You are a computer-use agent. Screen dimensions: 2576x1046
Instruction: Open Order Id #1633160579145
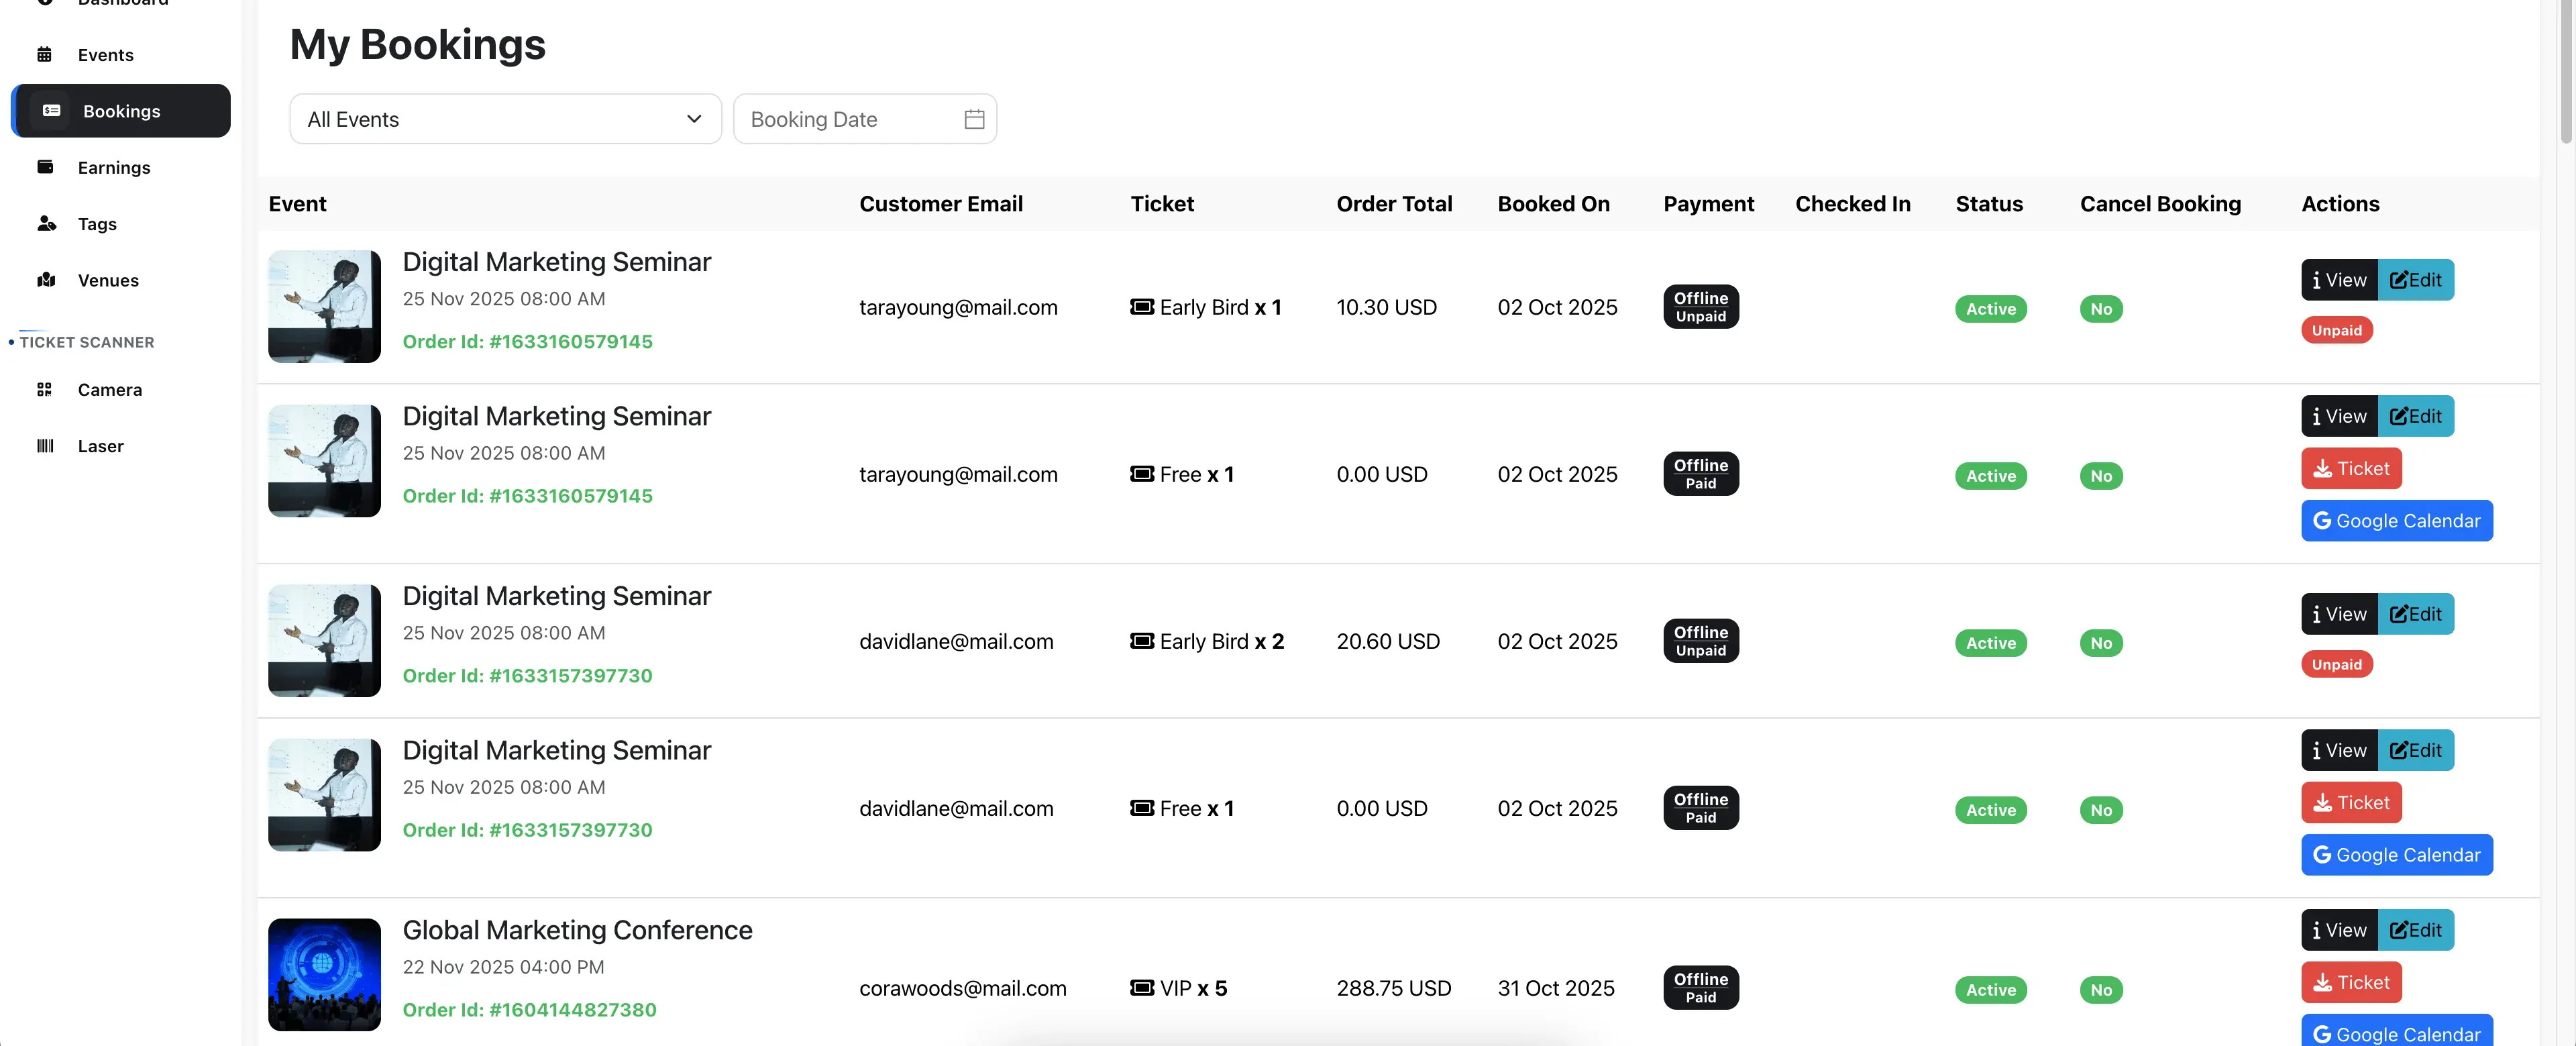pyautogui.click(x=528, y=341)
